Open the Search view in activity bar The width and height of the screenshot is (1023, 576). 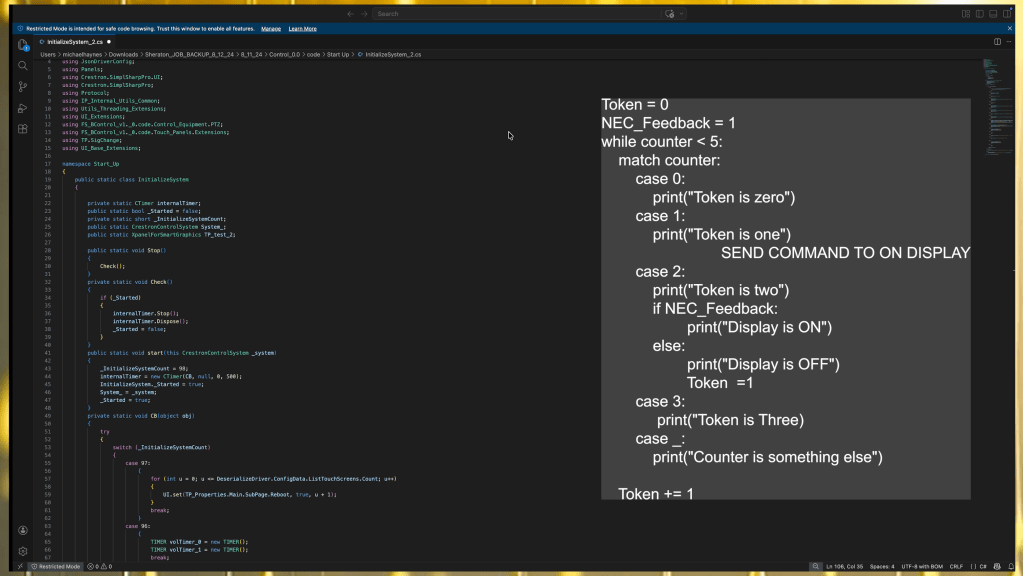pyautogui.click(x=23, y=66)
